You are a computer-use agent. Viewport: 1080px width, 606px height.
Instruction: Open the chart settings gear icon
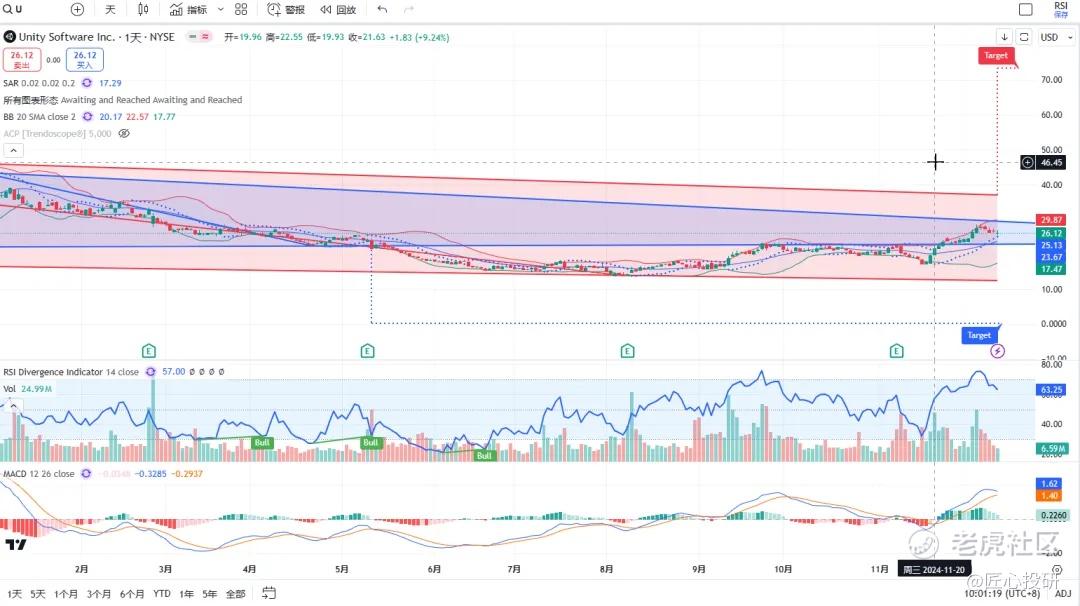pos(1057,570)
